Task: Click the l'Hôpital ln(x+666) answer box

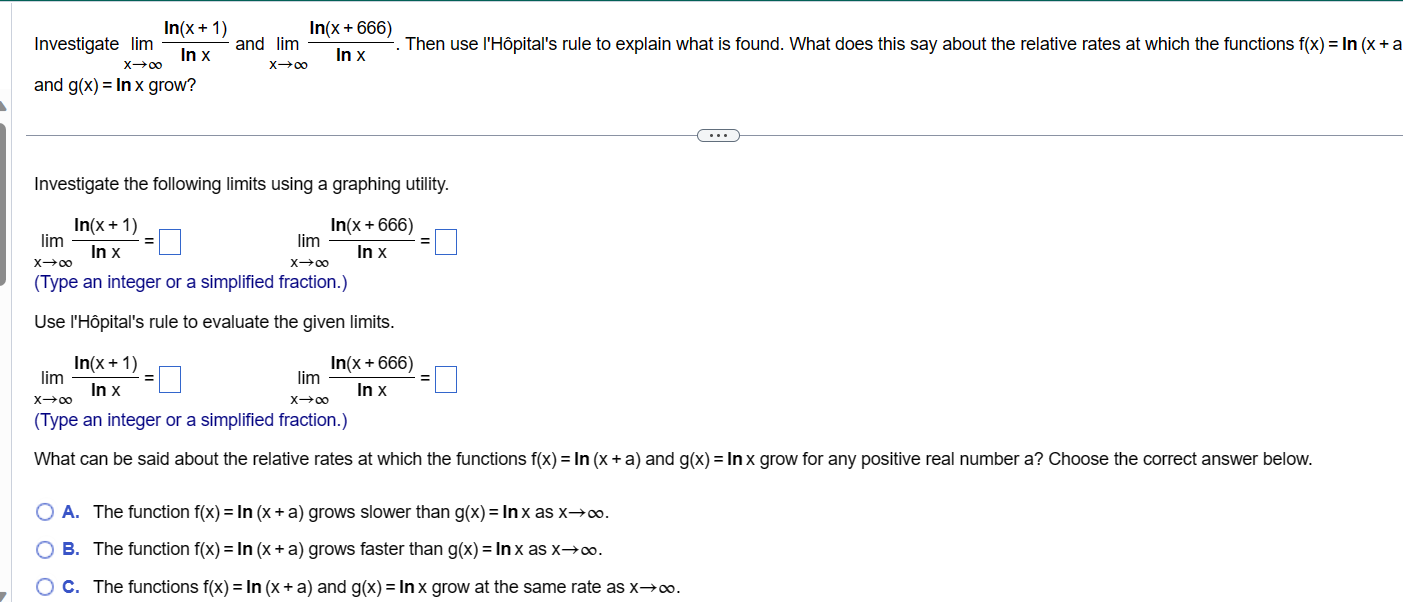Action: click(x=446, y=379)
